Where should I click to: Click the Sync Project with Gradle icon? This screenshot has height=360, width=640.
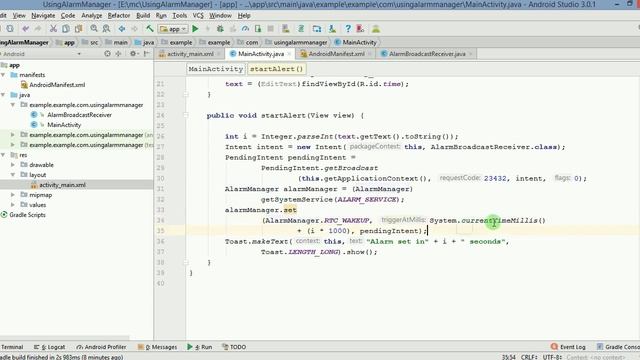pyautogui.click(x=301, y=29)
